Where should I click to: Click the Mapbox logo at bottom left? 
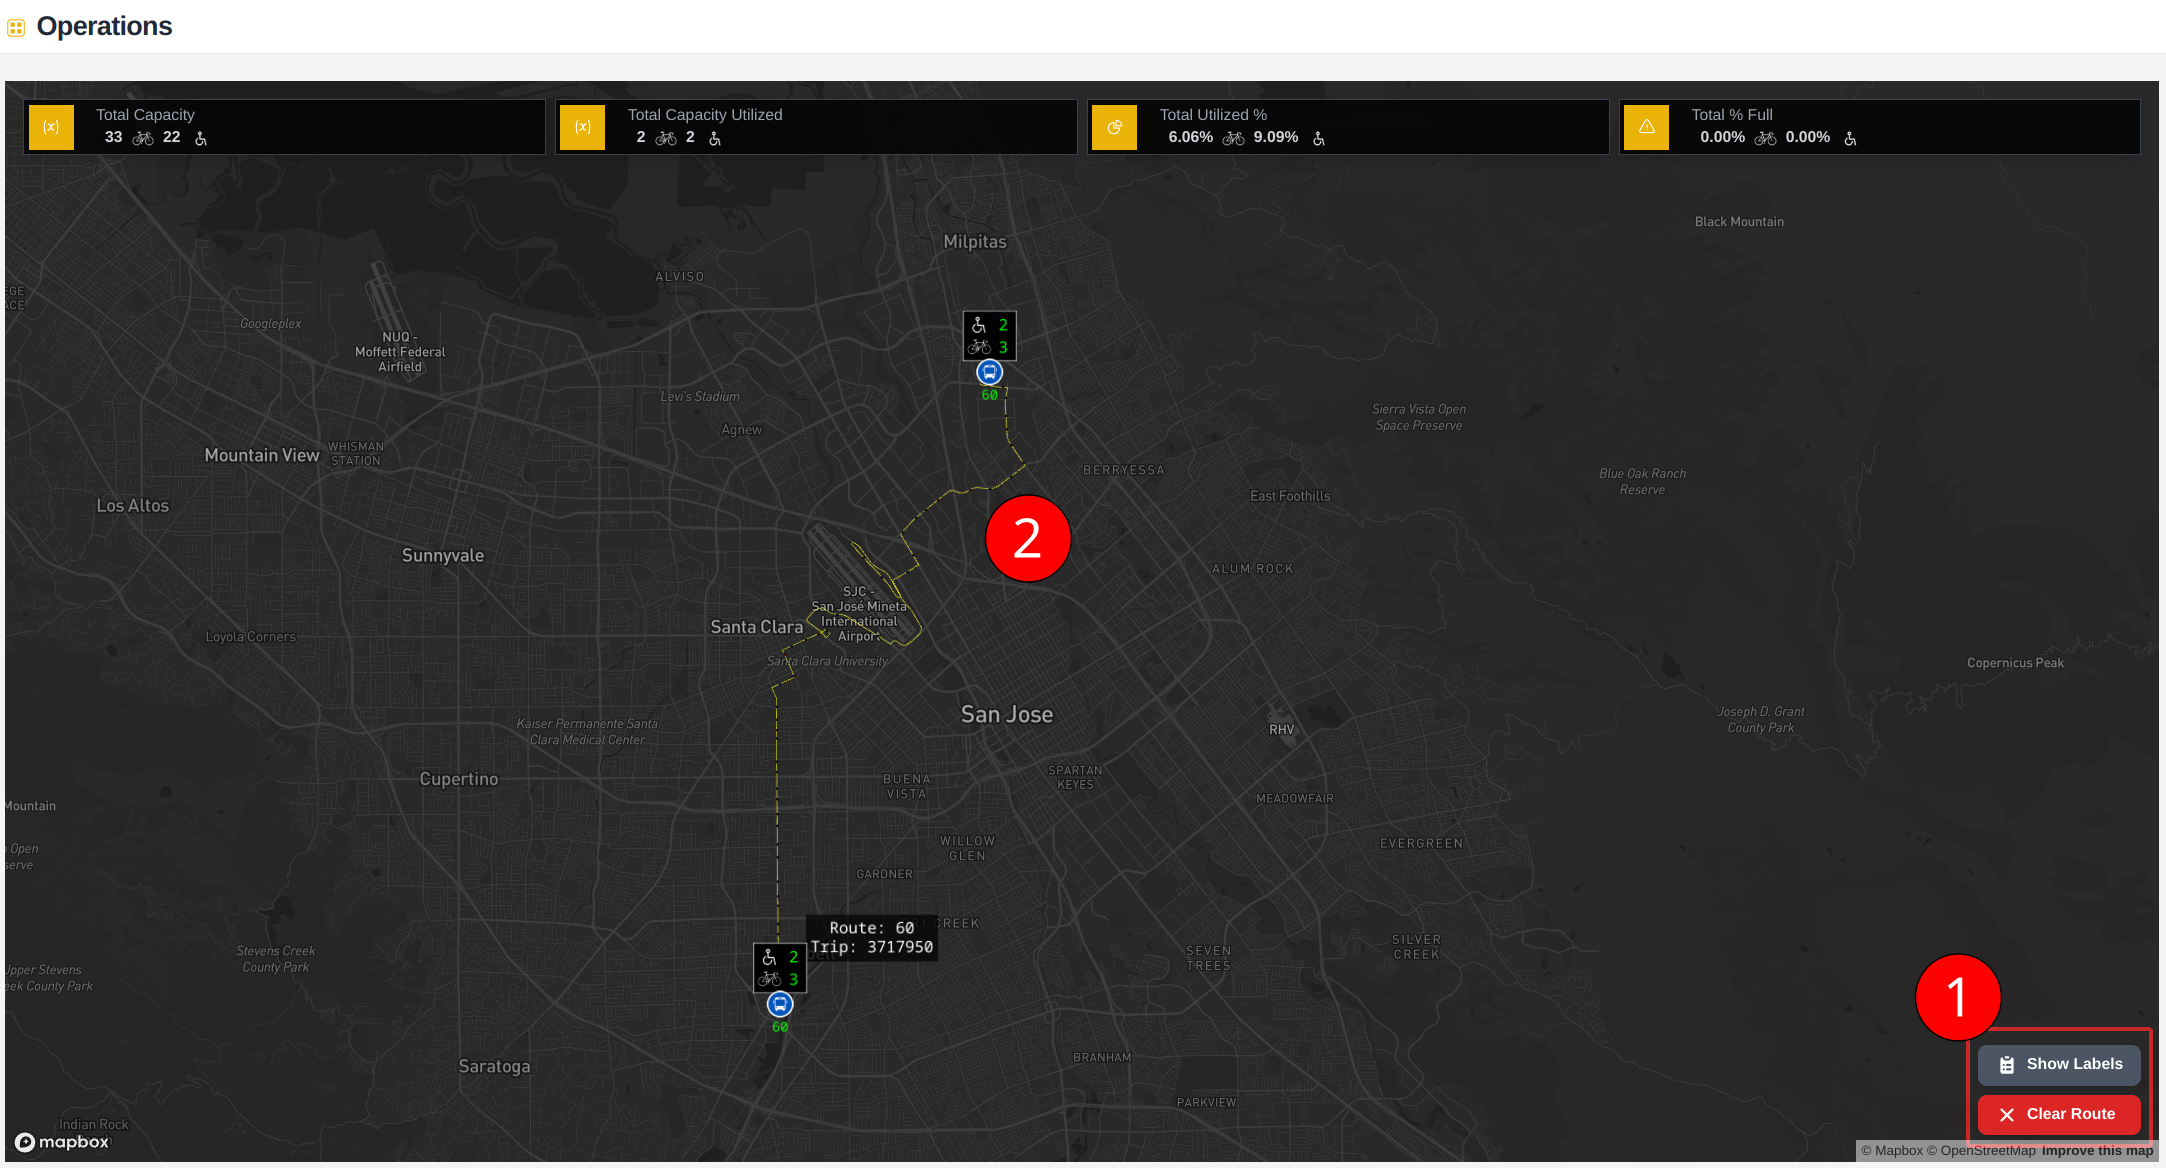pyautogui.click(x=62, y=1142)
